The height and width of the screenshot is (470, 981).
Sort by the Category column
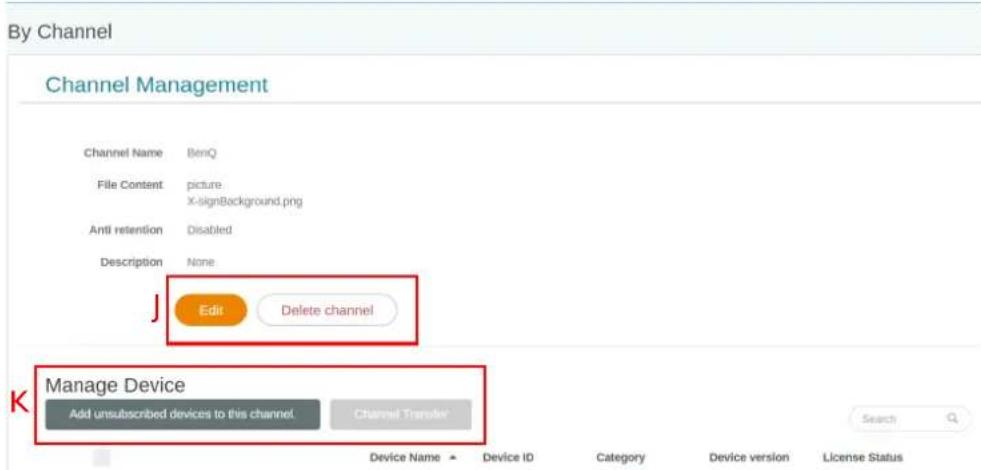(621, 458)
